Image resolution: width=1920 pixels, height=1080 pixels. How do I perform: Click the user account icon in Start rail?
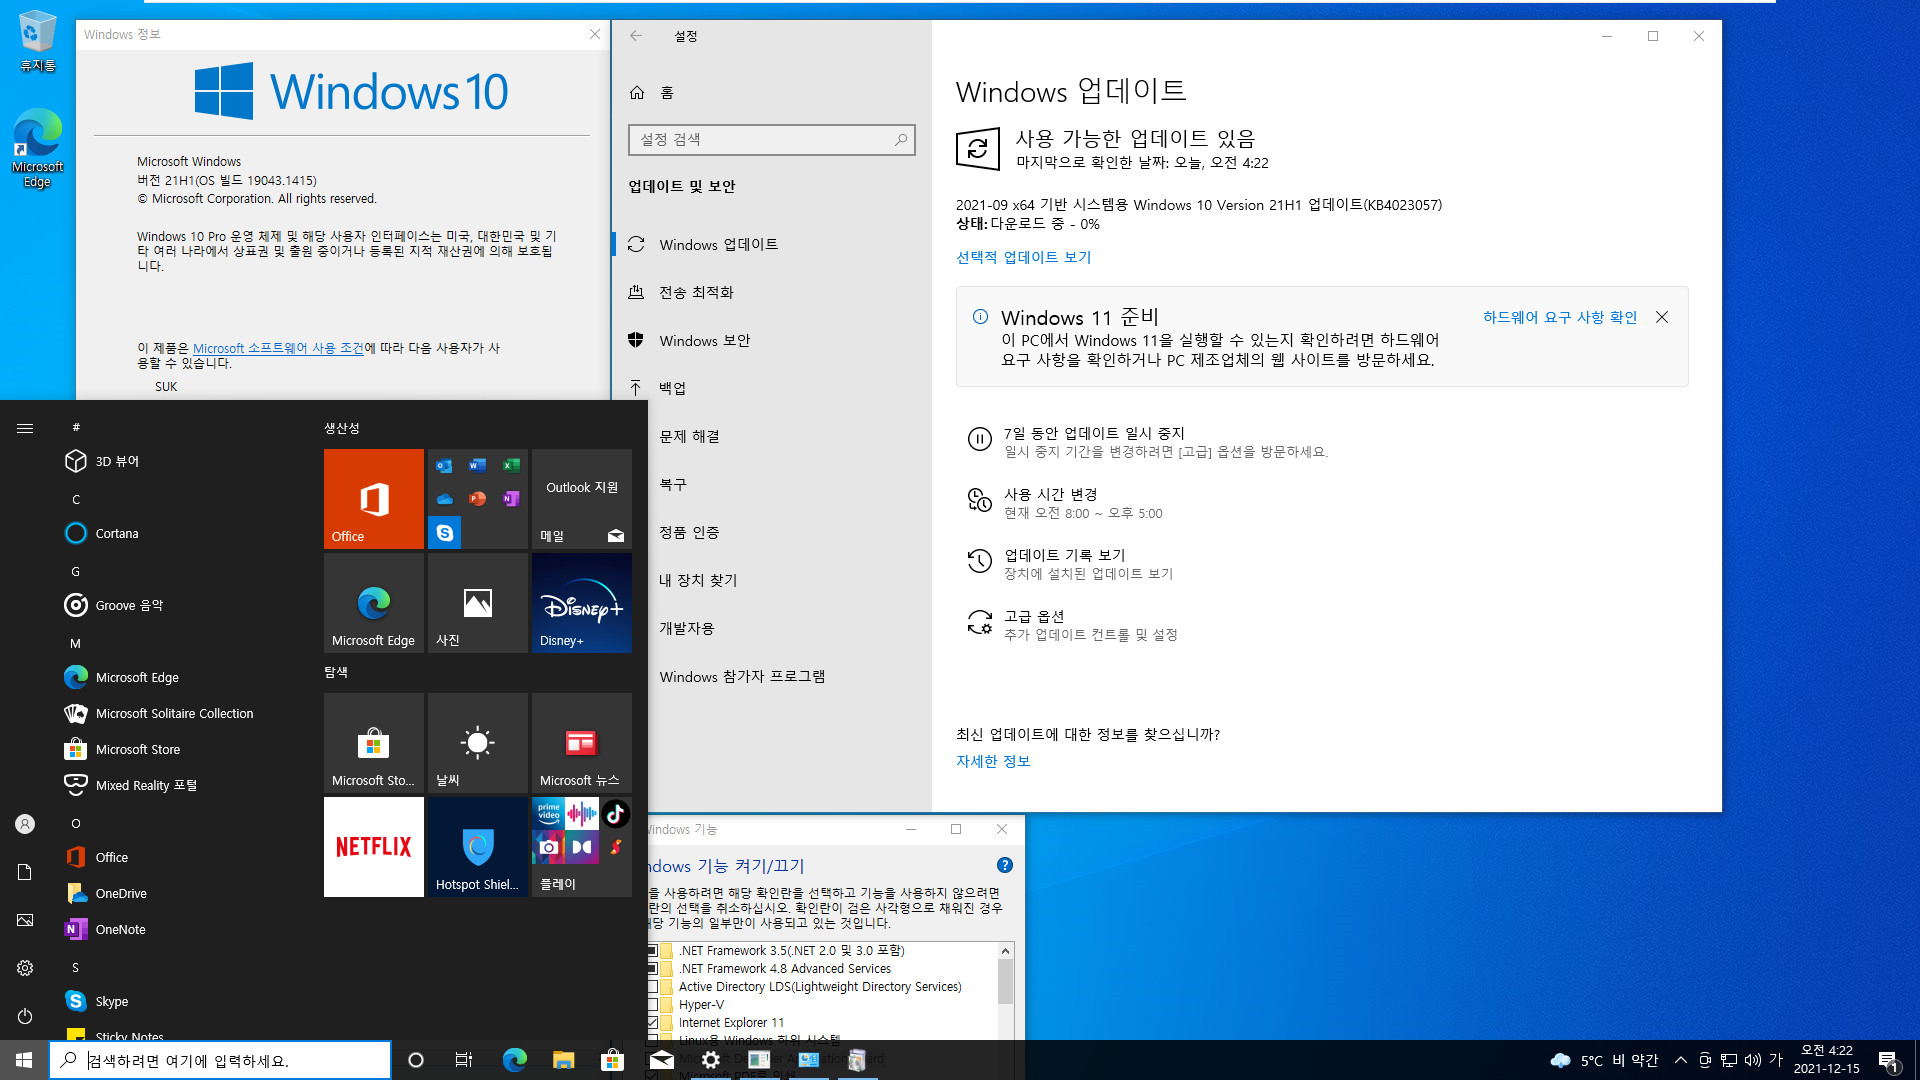tap(25, 824)
